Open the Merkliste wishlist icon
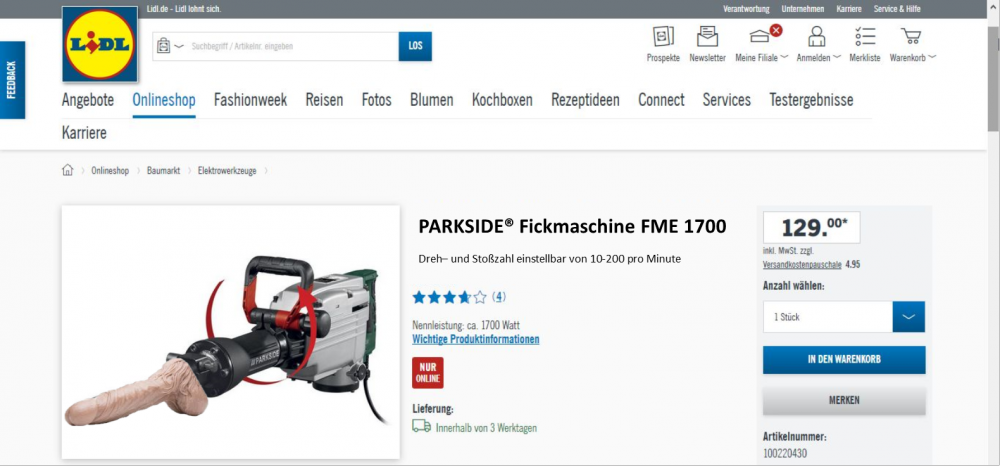 [865, 38]
